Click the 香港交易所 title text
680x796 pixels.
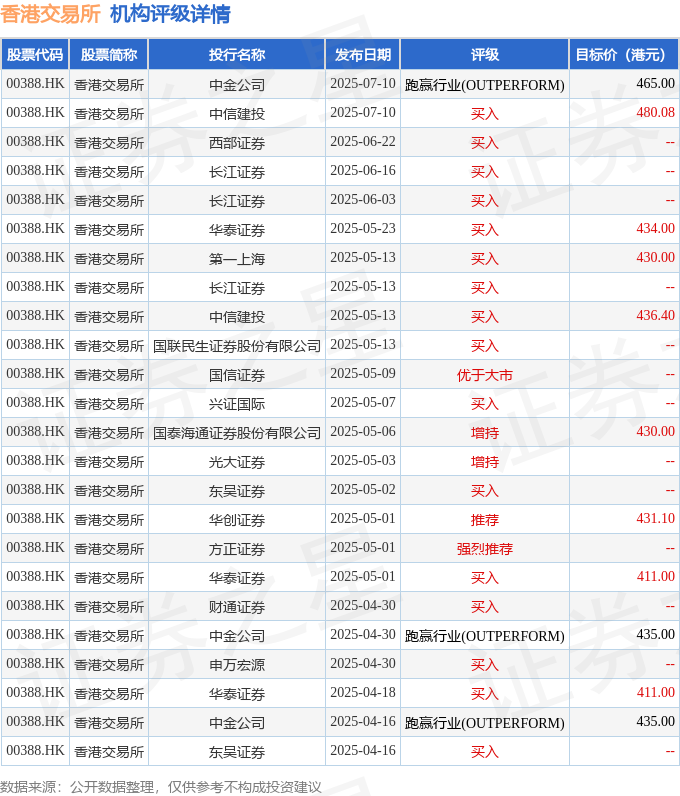[50, 14]
